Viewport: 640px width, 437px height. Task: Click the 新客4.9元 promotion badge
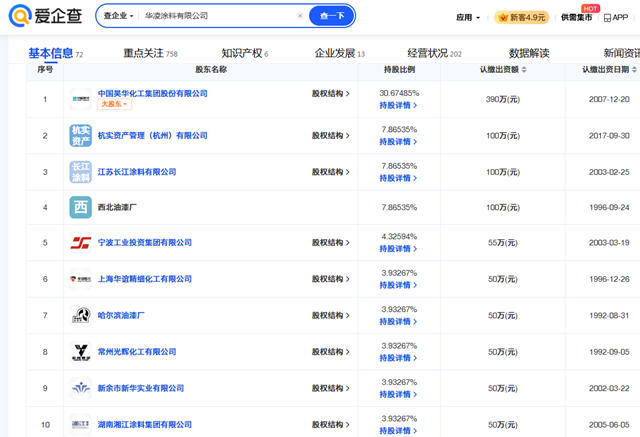click(x=522, y=18)
